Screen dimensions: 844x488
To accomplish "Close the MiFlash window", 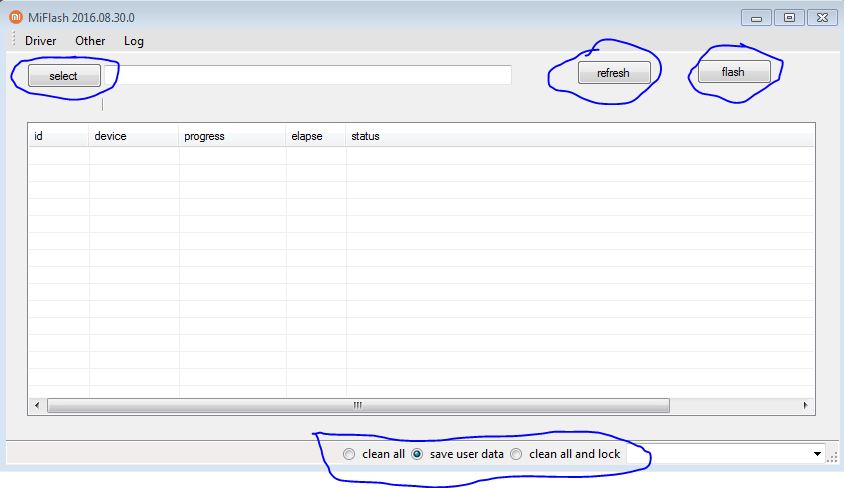I will tap(822, 18).
